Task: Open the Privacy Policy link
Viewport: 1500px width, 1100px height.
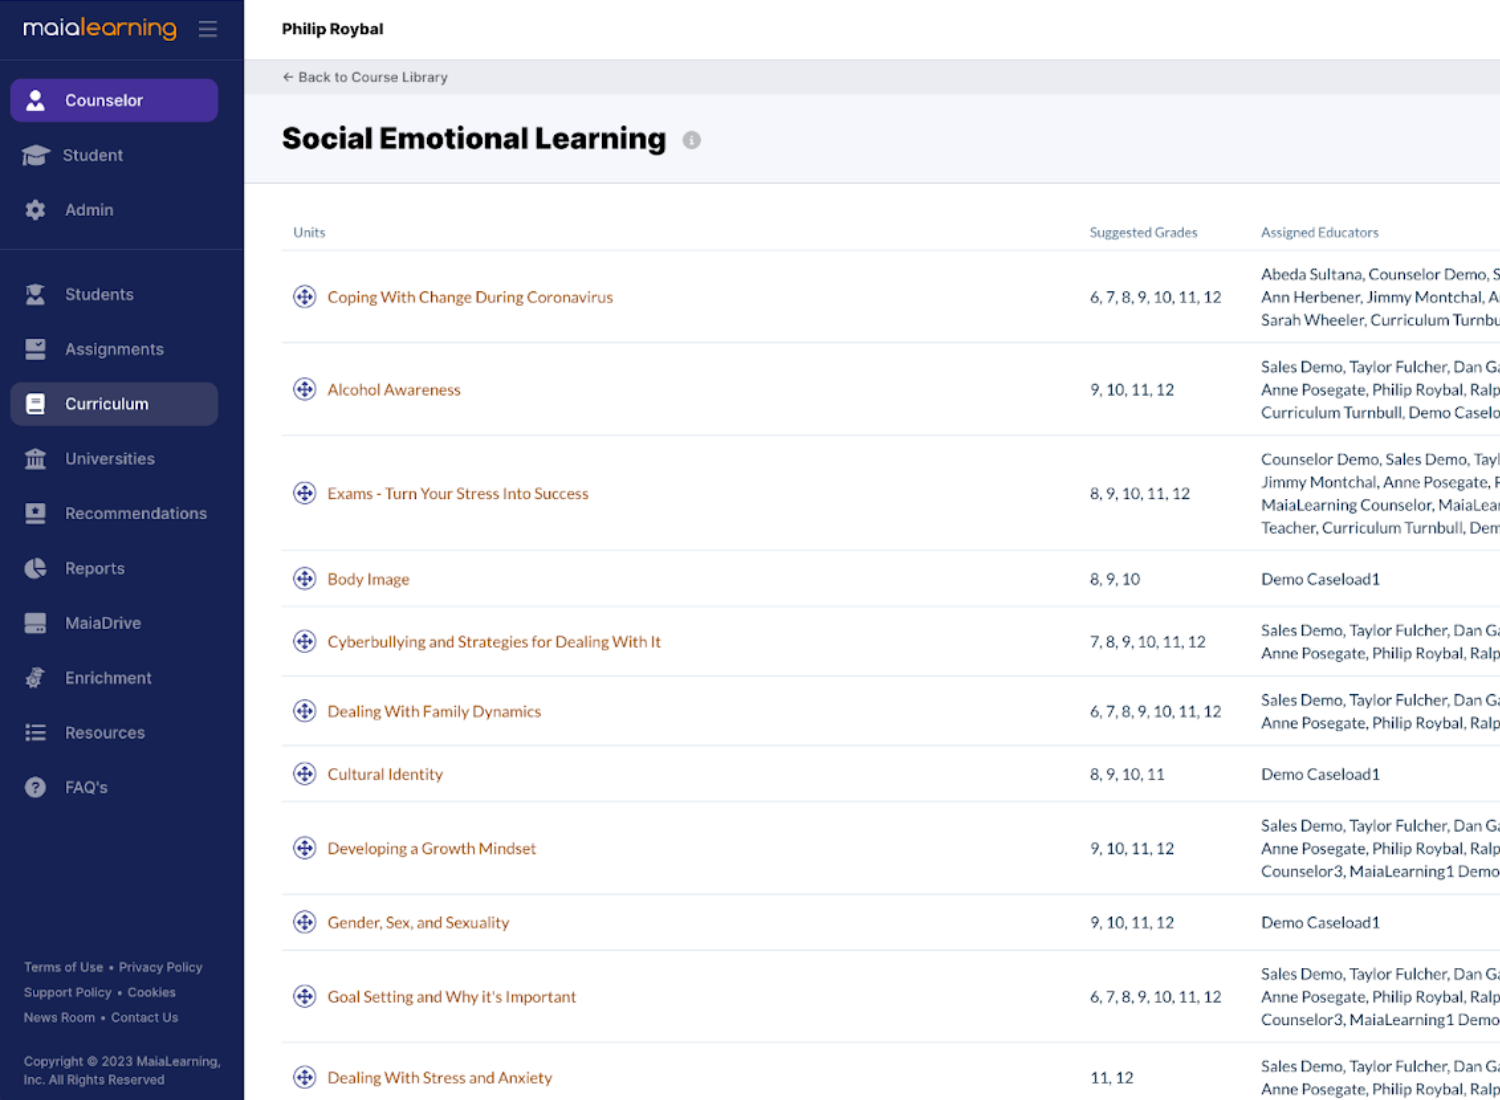Action: pos(160,967)
